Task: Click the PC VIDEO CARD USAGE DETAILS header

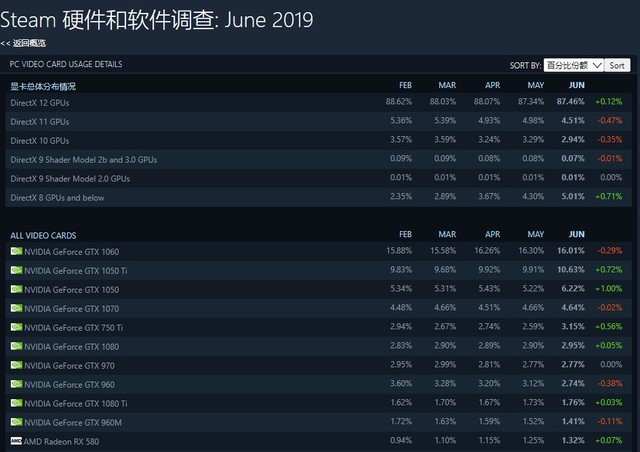Action: [x=66, y=64]
